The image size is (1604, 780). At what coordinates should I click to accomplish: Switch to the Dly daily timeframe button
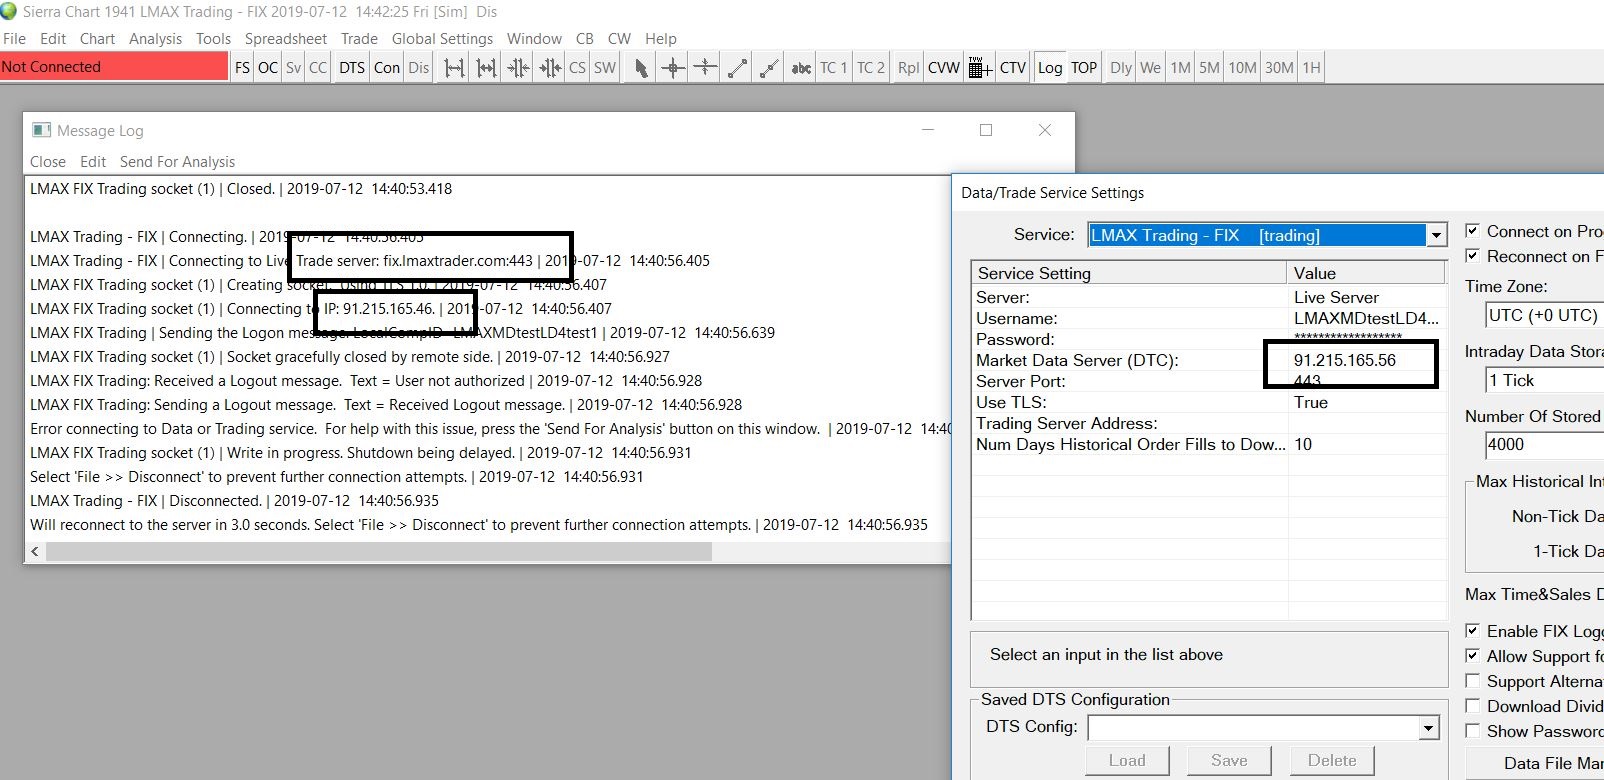1121,68
